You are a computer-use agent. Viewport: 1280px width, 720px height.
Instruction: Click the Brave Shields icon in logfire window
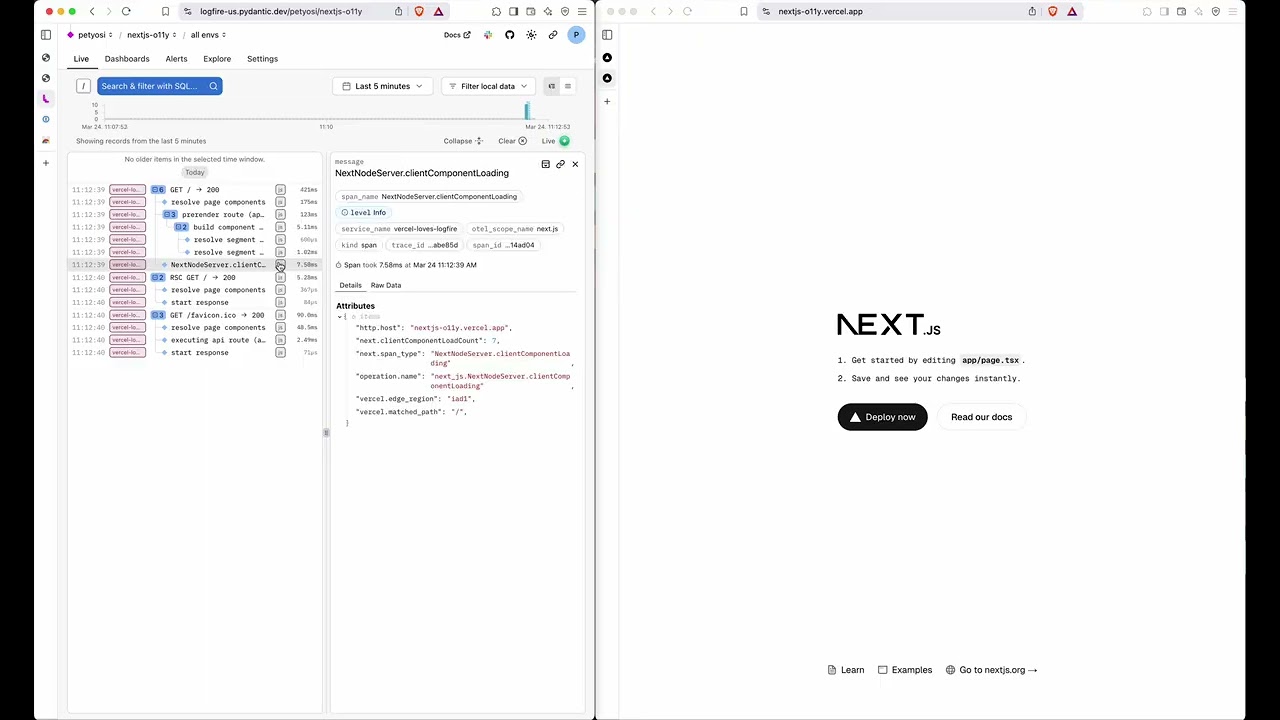point(419,11)
